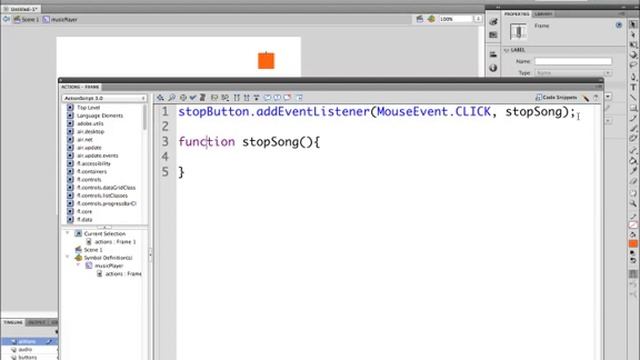Show code hint in Actions toolbar
This screenshot has height=360, width=640.
214,98
